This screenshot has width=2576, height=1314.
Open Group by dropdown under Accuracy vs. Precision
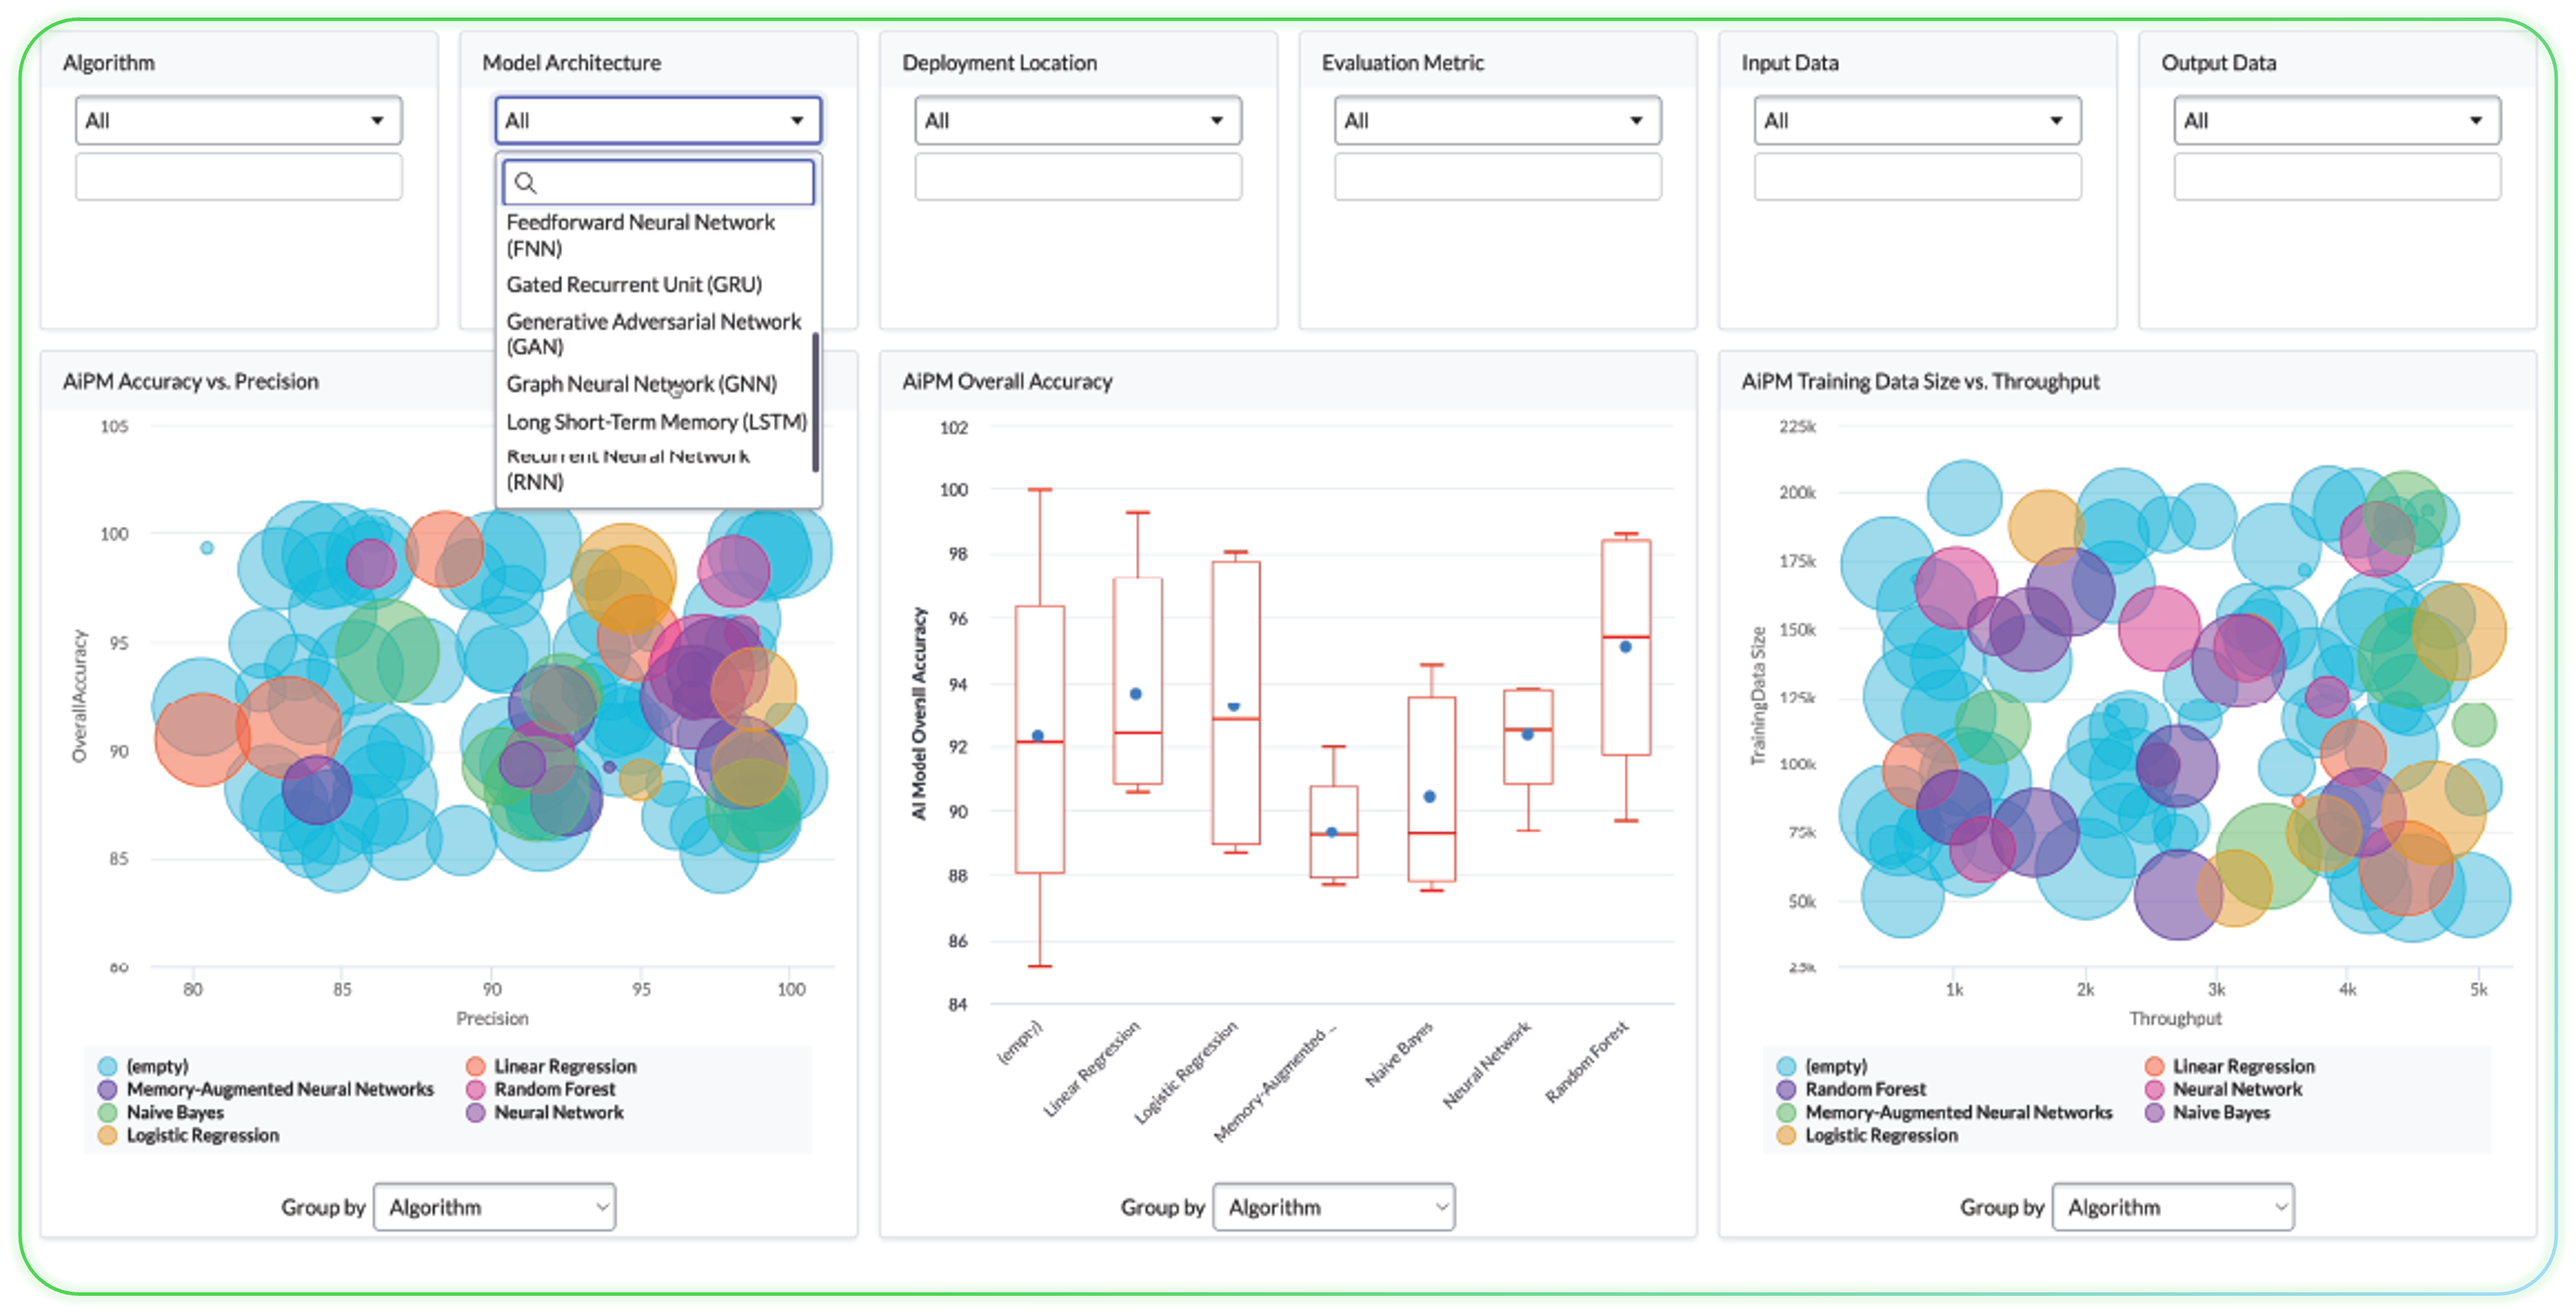click(x=494, y=1207)
